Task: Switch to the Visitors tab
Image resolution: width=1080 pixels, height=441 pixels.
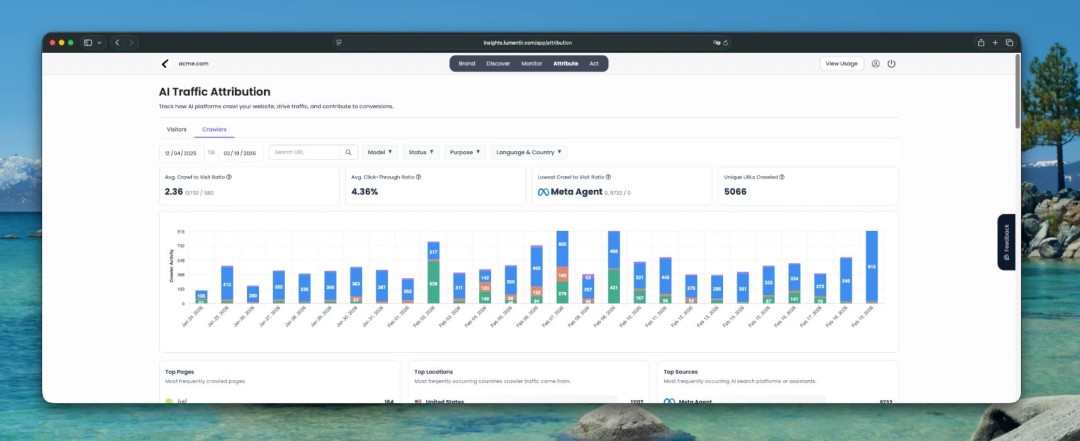Action: pyautogui.click(x=176, y=129)
